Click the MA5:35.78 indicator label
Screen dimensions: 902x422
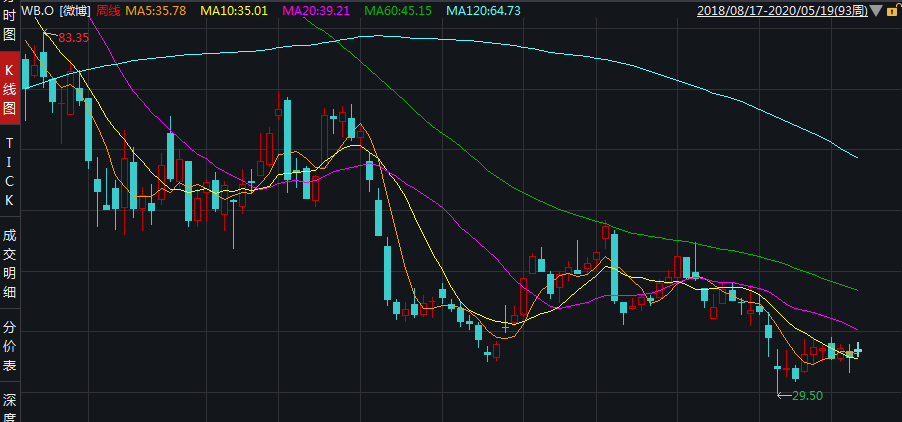pos(156,10)
